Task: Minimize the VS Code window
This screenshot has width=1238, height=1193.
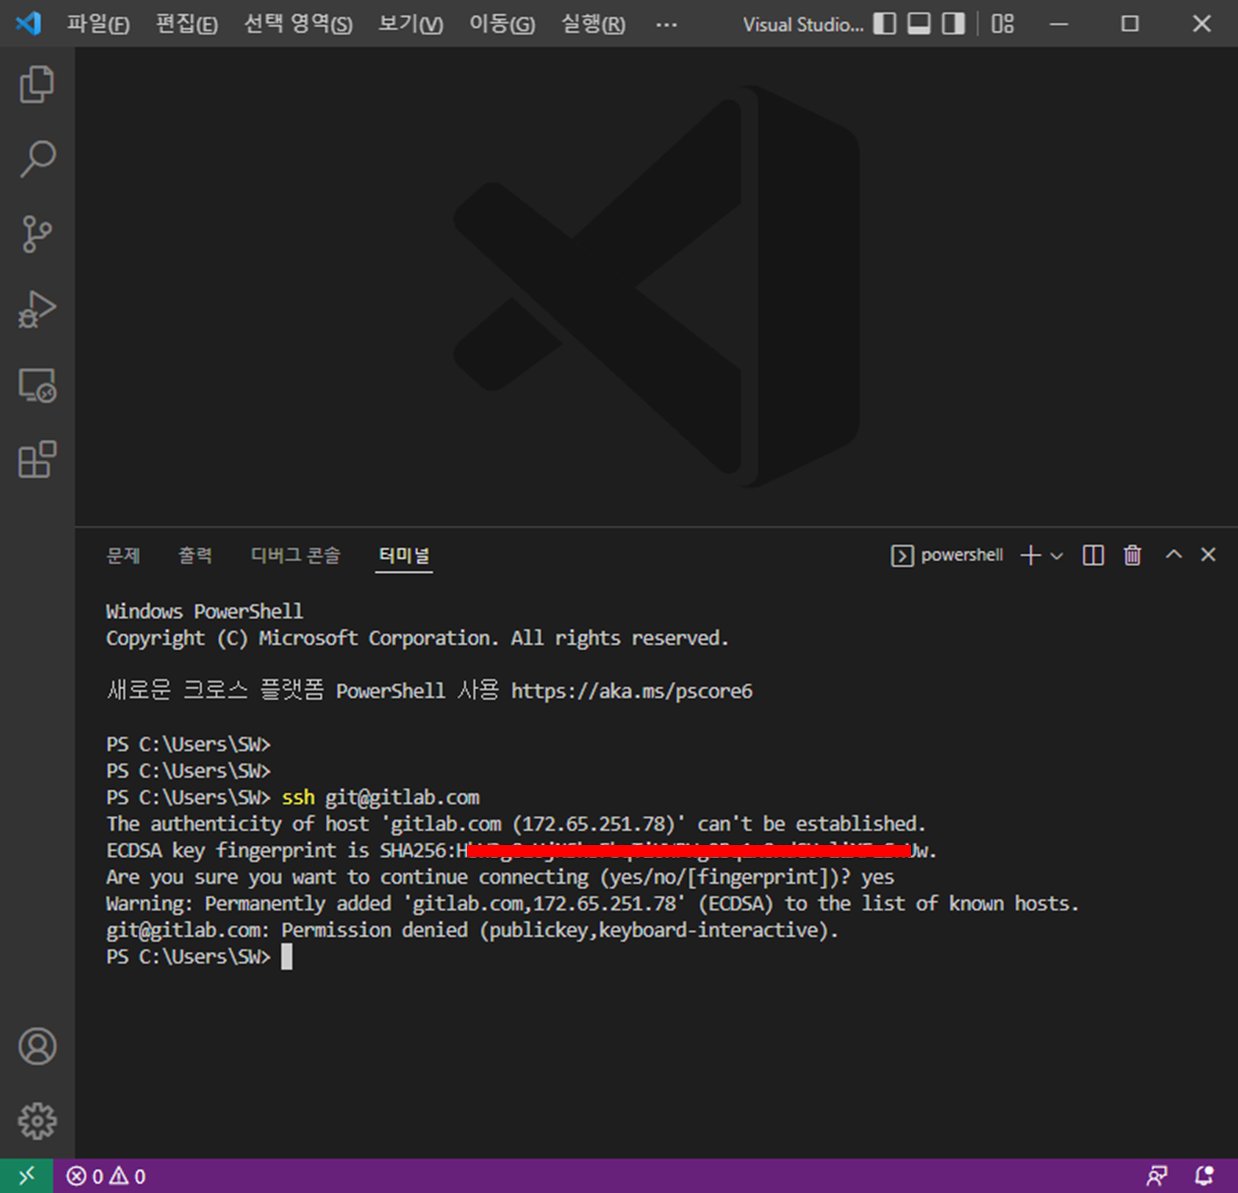Action: 1060,23
